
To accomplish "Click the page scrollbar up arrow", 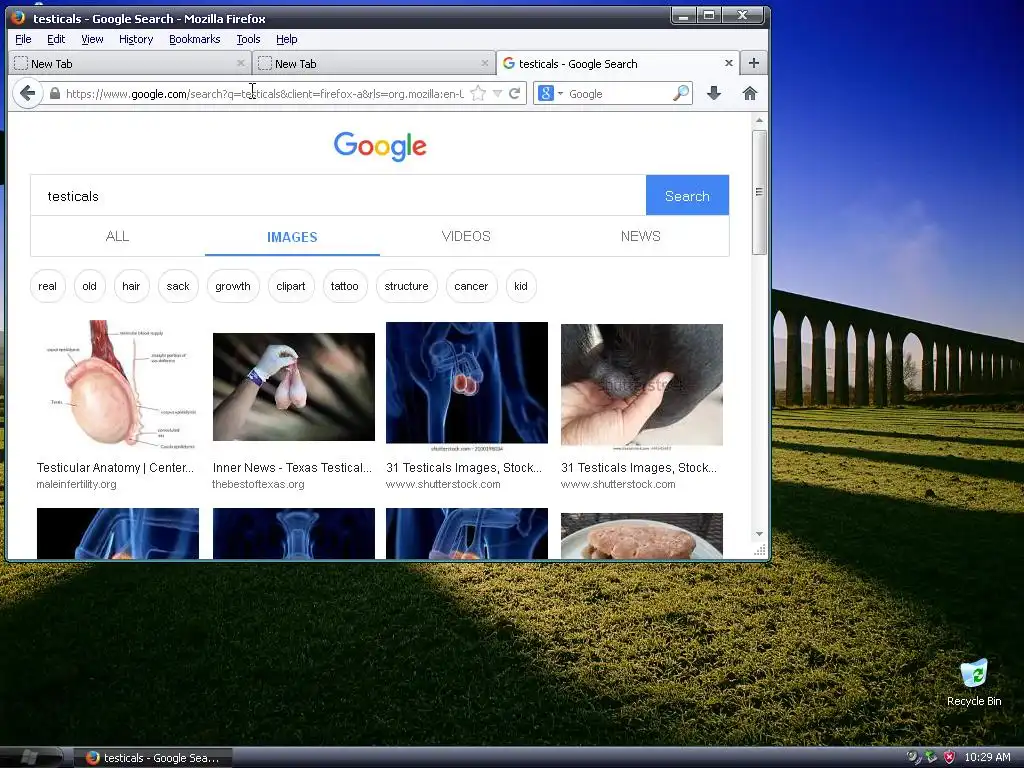I will 759,120.
